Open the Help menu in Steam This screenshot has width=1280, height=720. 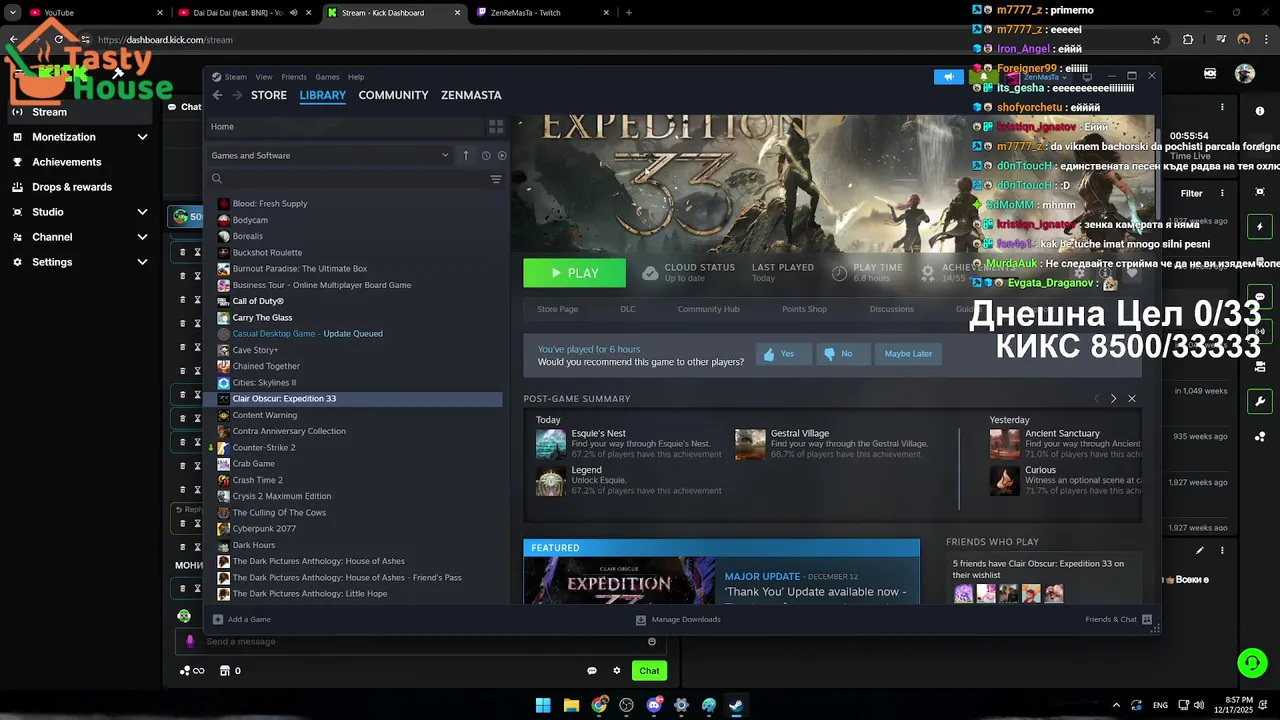click(x=356, y=77)
